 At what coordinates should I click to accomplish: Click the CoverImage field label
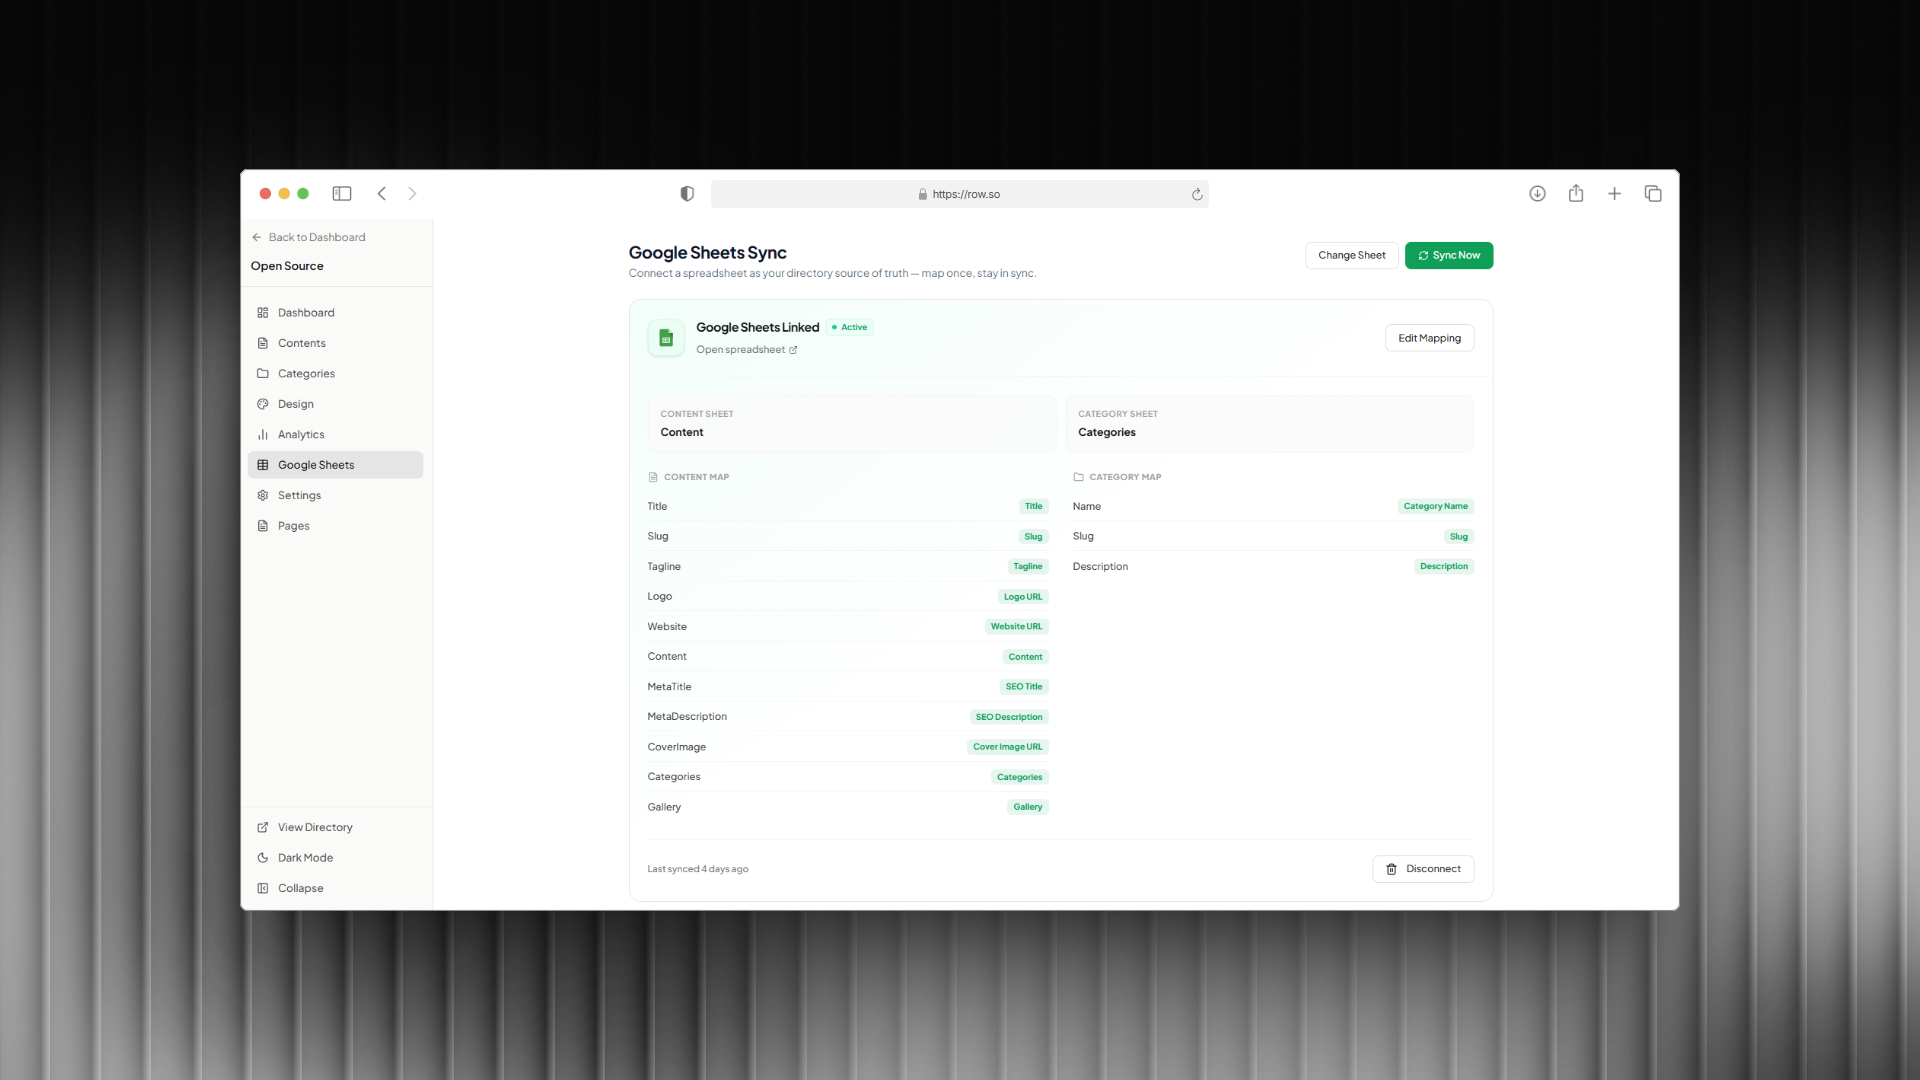[677, 747]
